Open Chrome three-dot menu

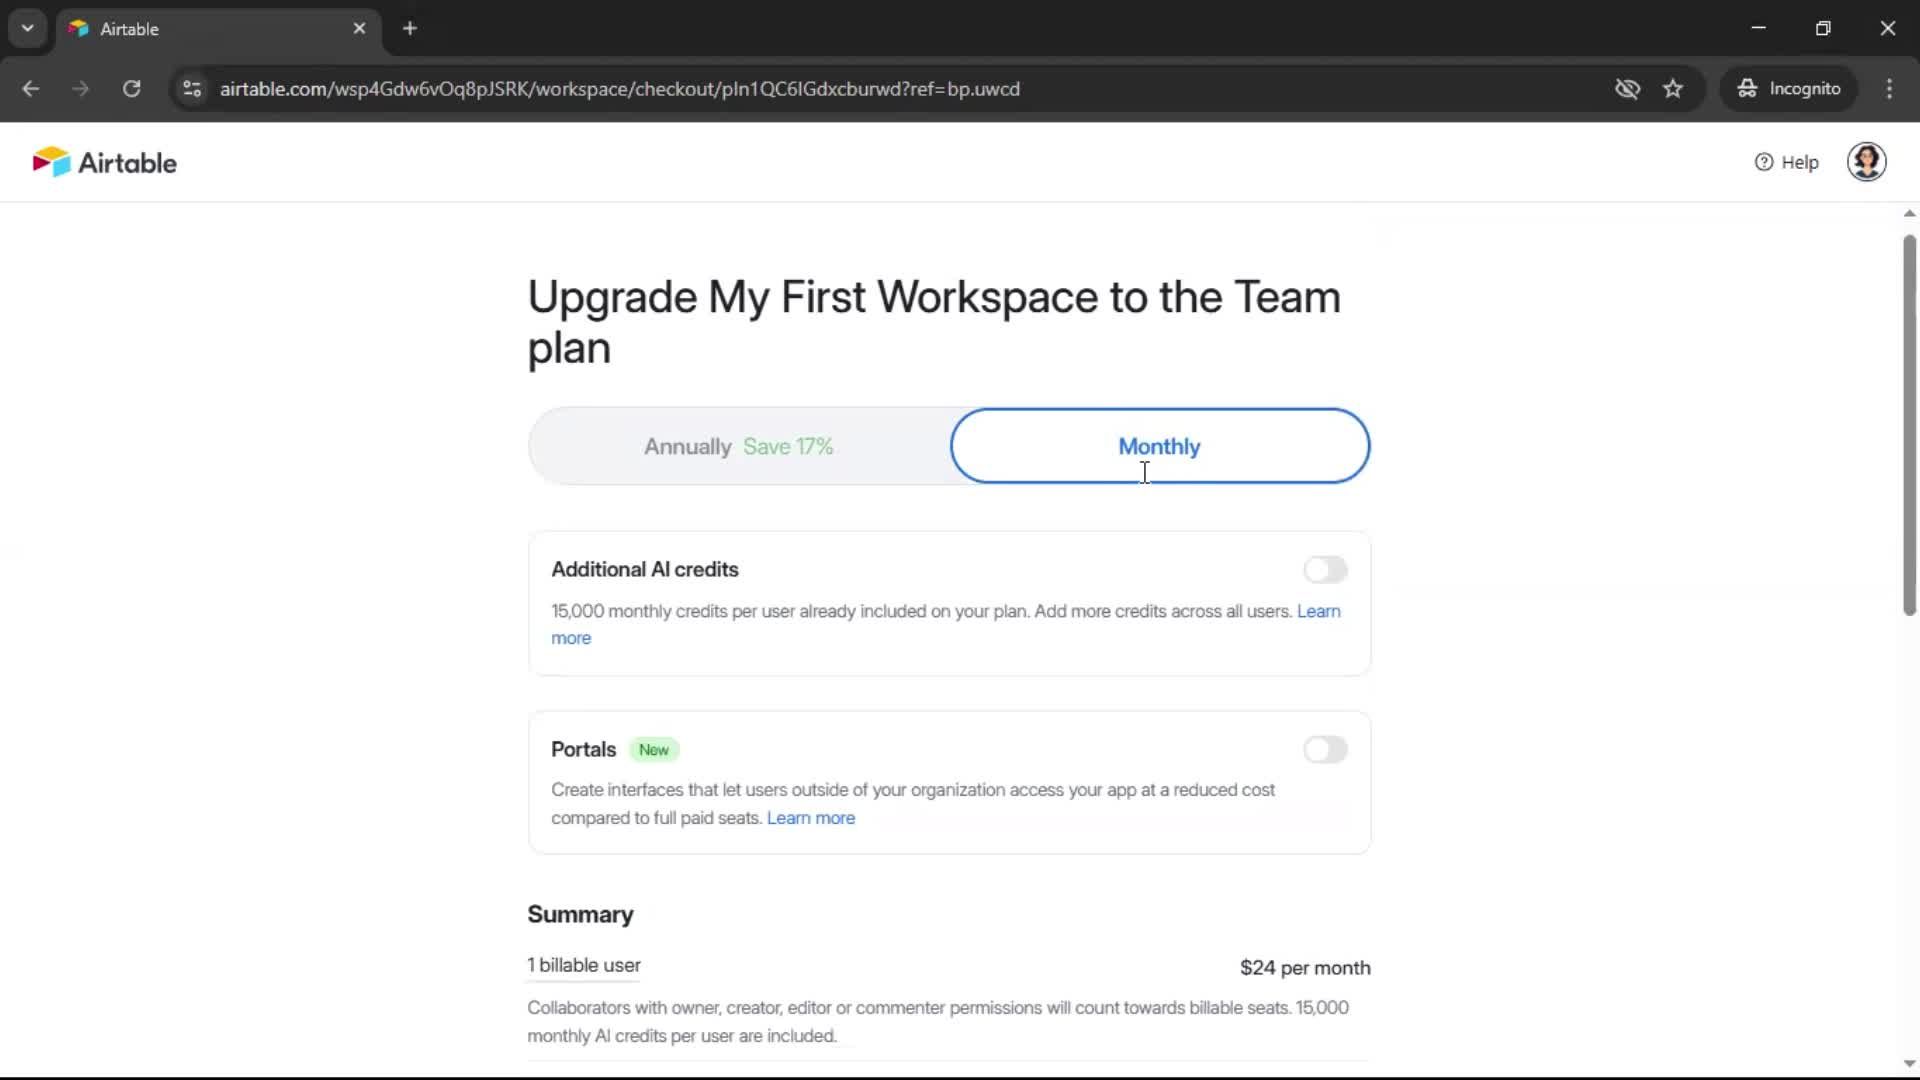pyautogui.click(x=1889, y=89)
